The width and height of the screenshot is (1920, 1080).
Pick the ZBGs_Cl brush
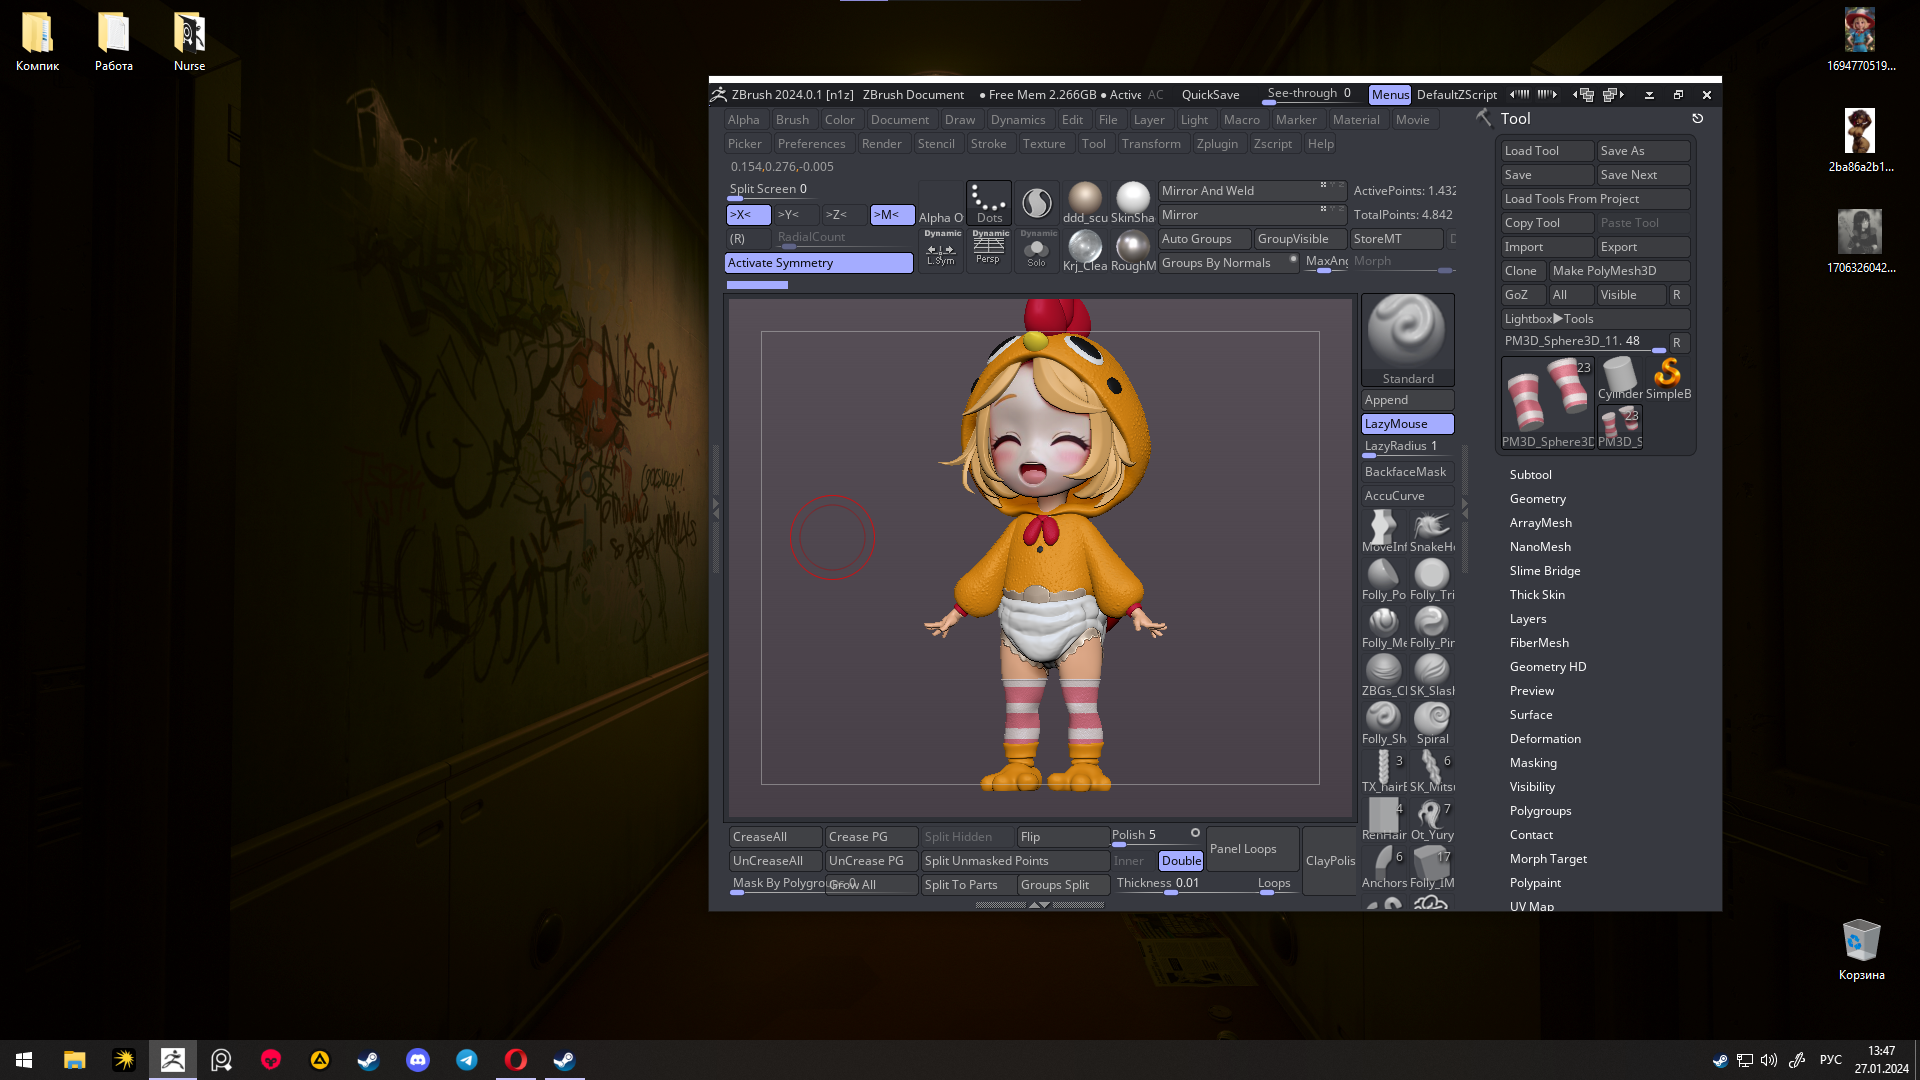coord(1383,674)
